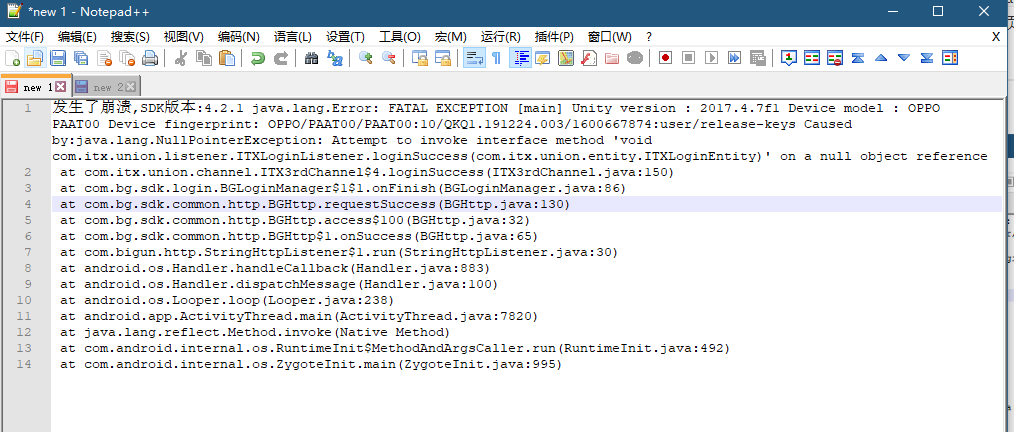Open the 文件(F) menu

pos(25,37)
